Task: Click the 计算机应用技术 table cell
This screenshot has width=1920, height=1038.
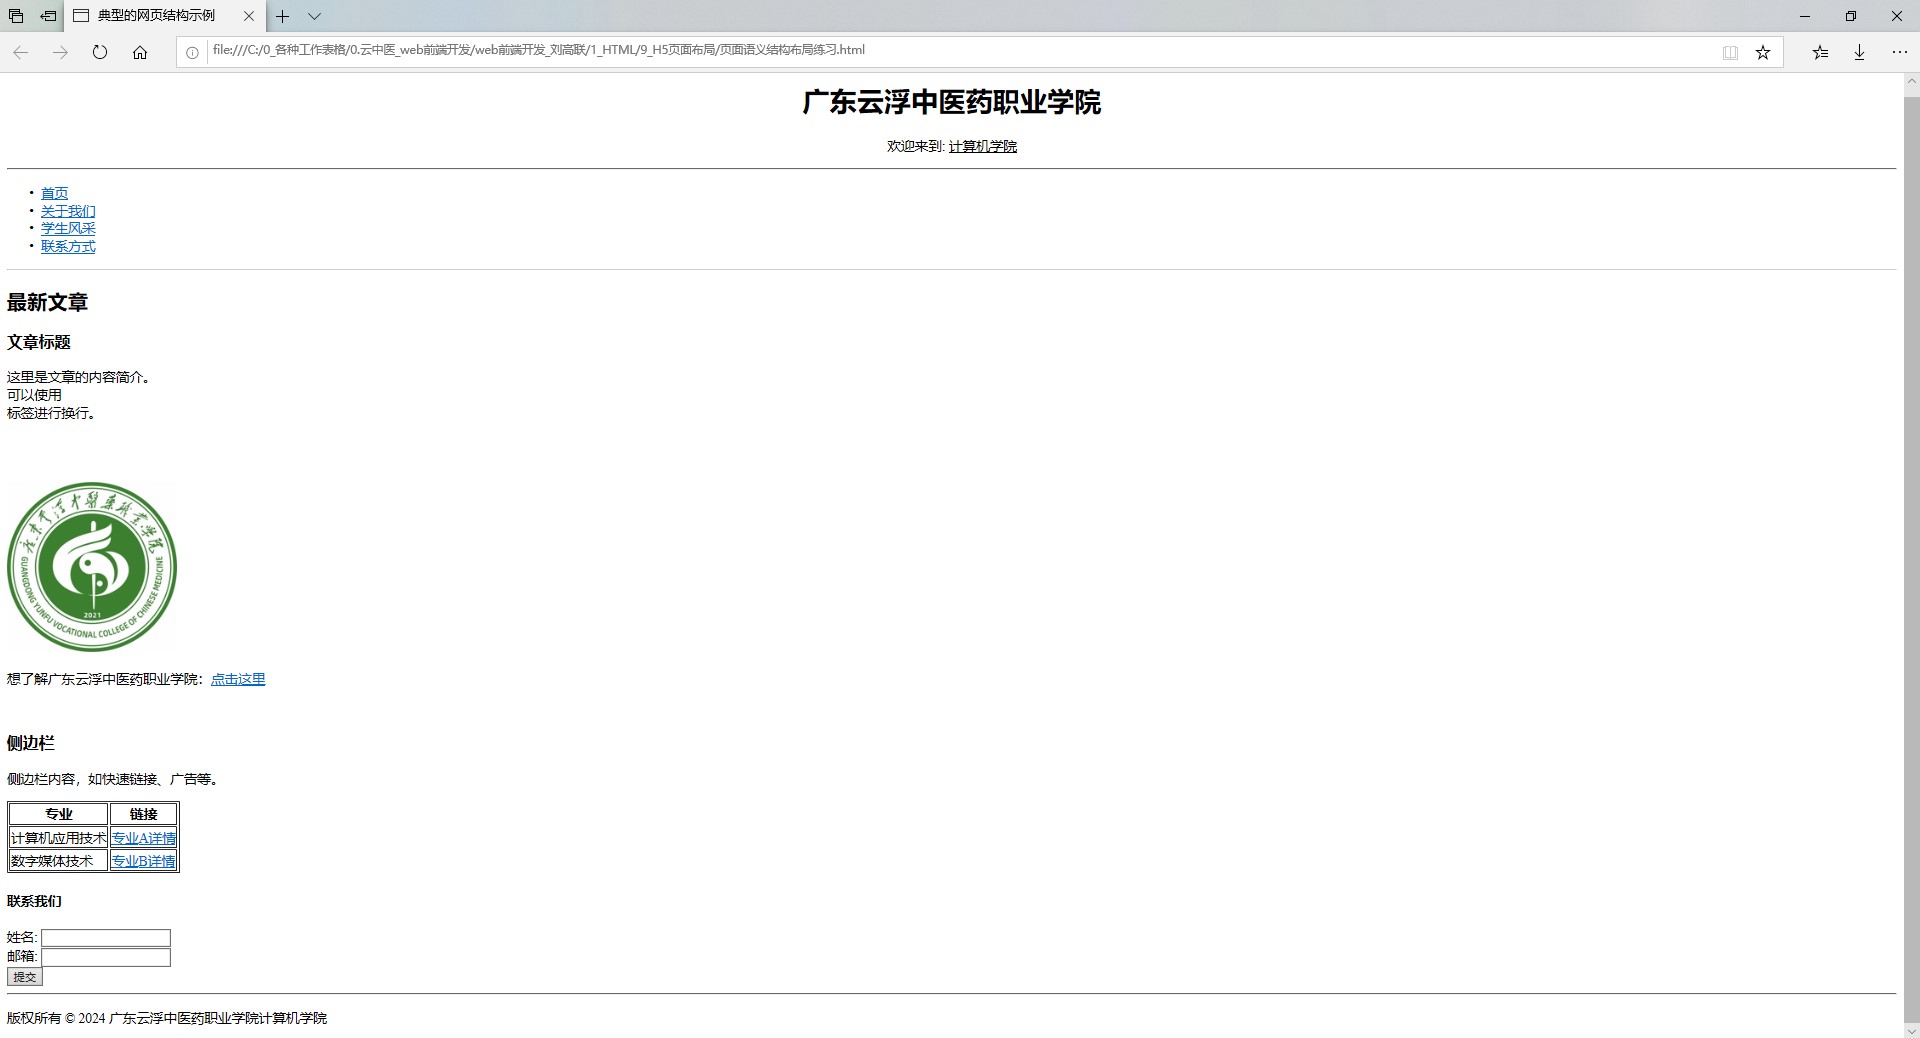Action: point(59,838)
